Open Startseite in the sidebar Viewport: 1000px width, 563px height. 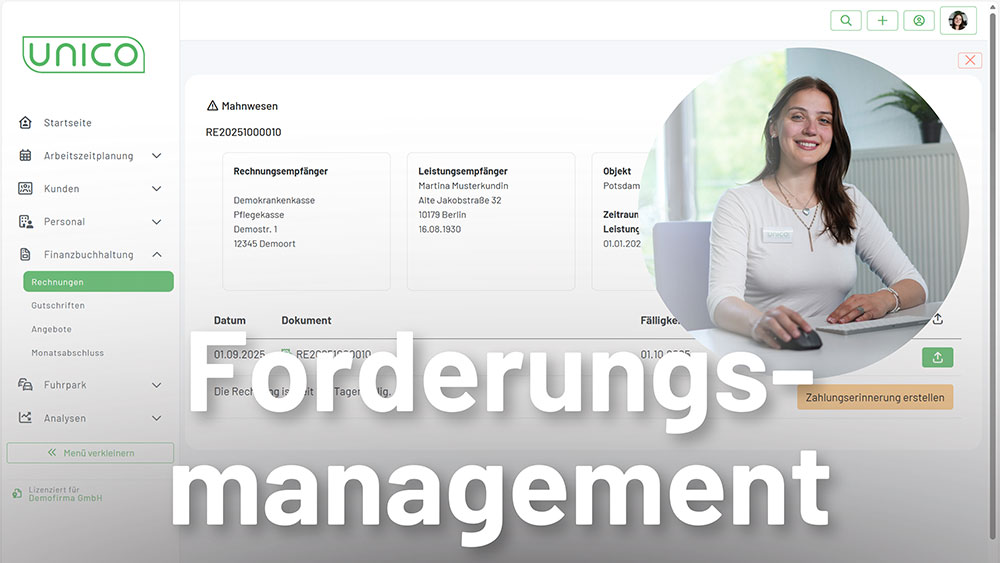[68, 122]
